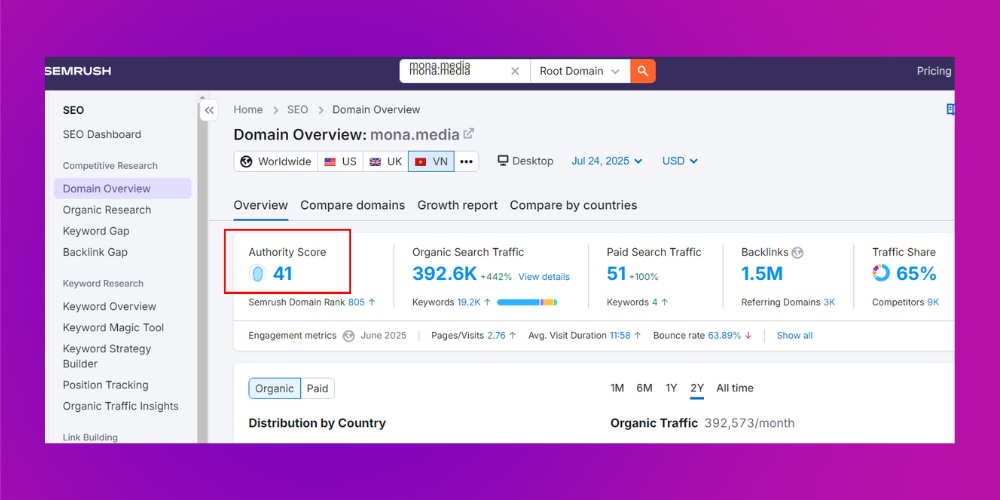Open Referring Domains 3K link
The image size is (1000, 500).
click(828, 302)
